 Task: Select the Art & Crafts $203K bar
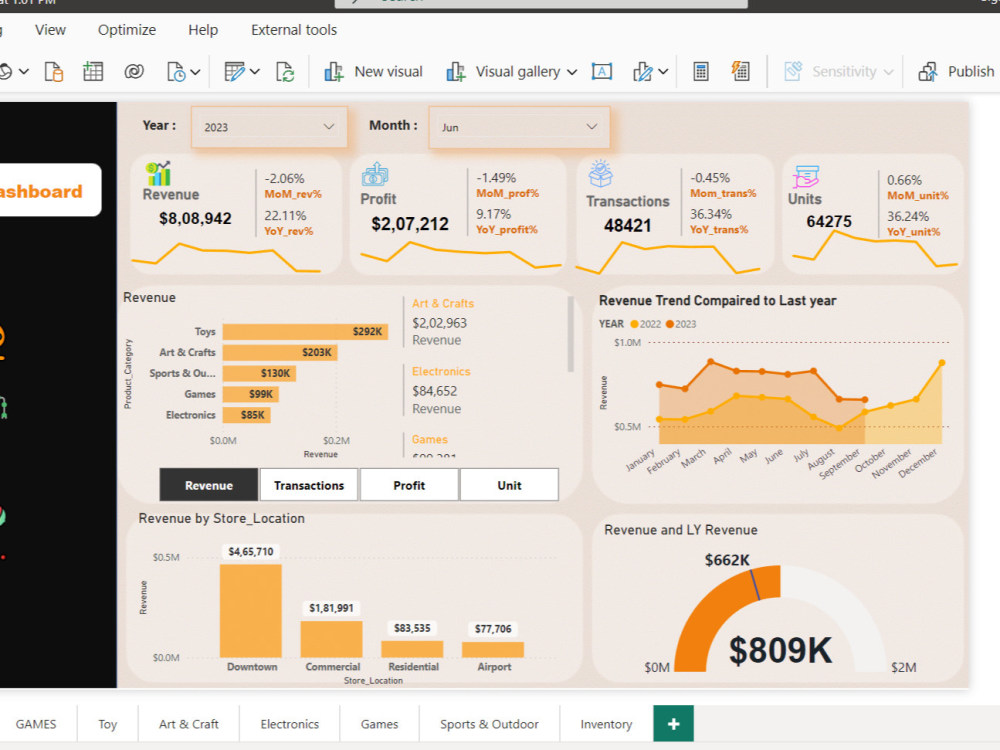pos(280,353)
